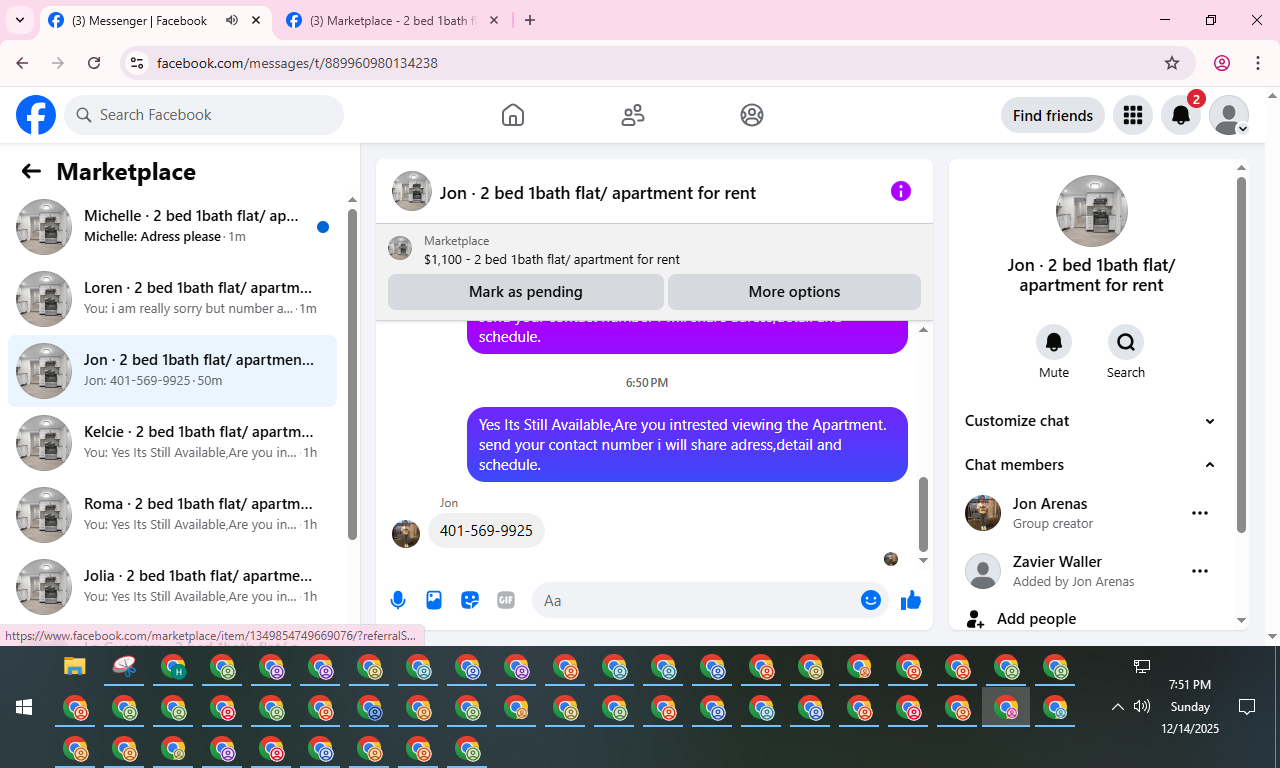Viewport: 1280px width, 768px height.
Task: Open the Facebook logo home link
Action: tap(36, 115)
